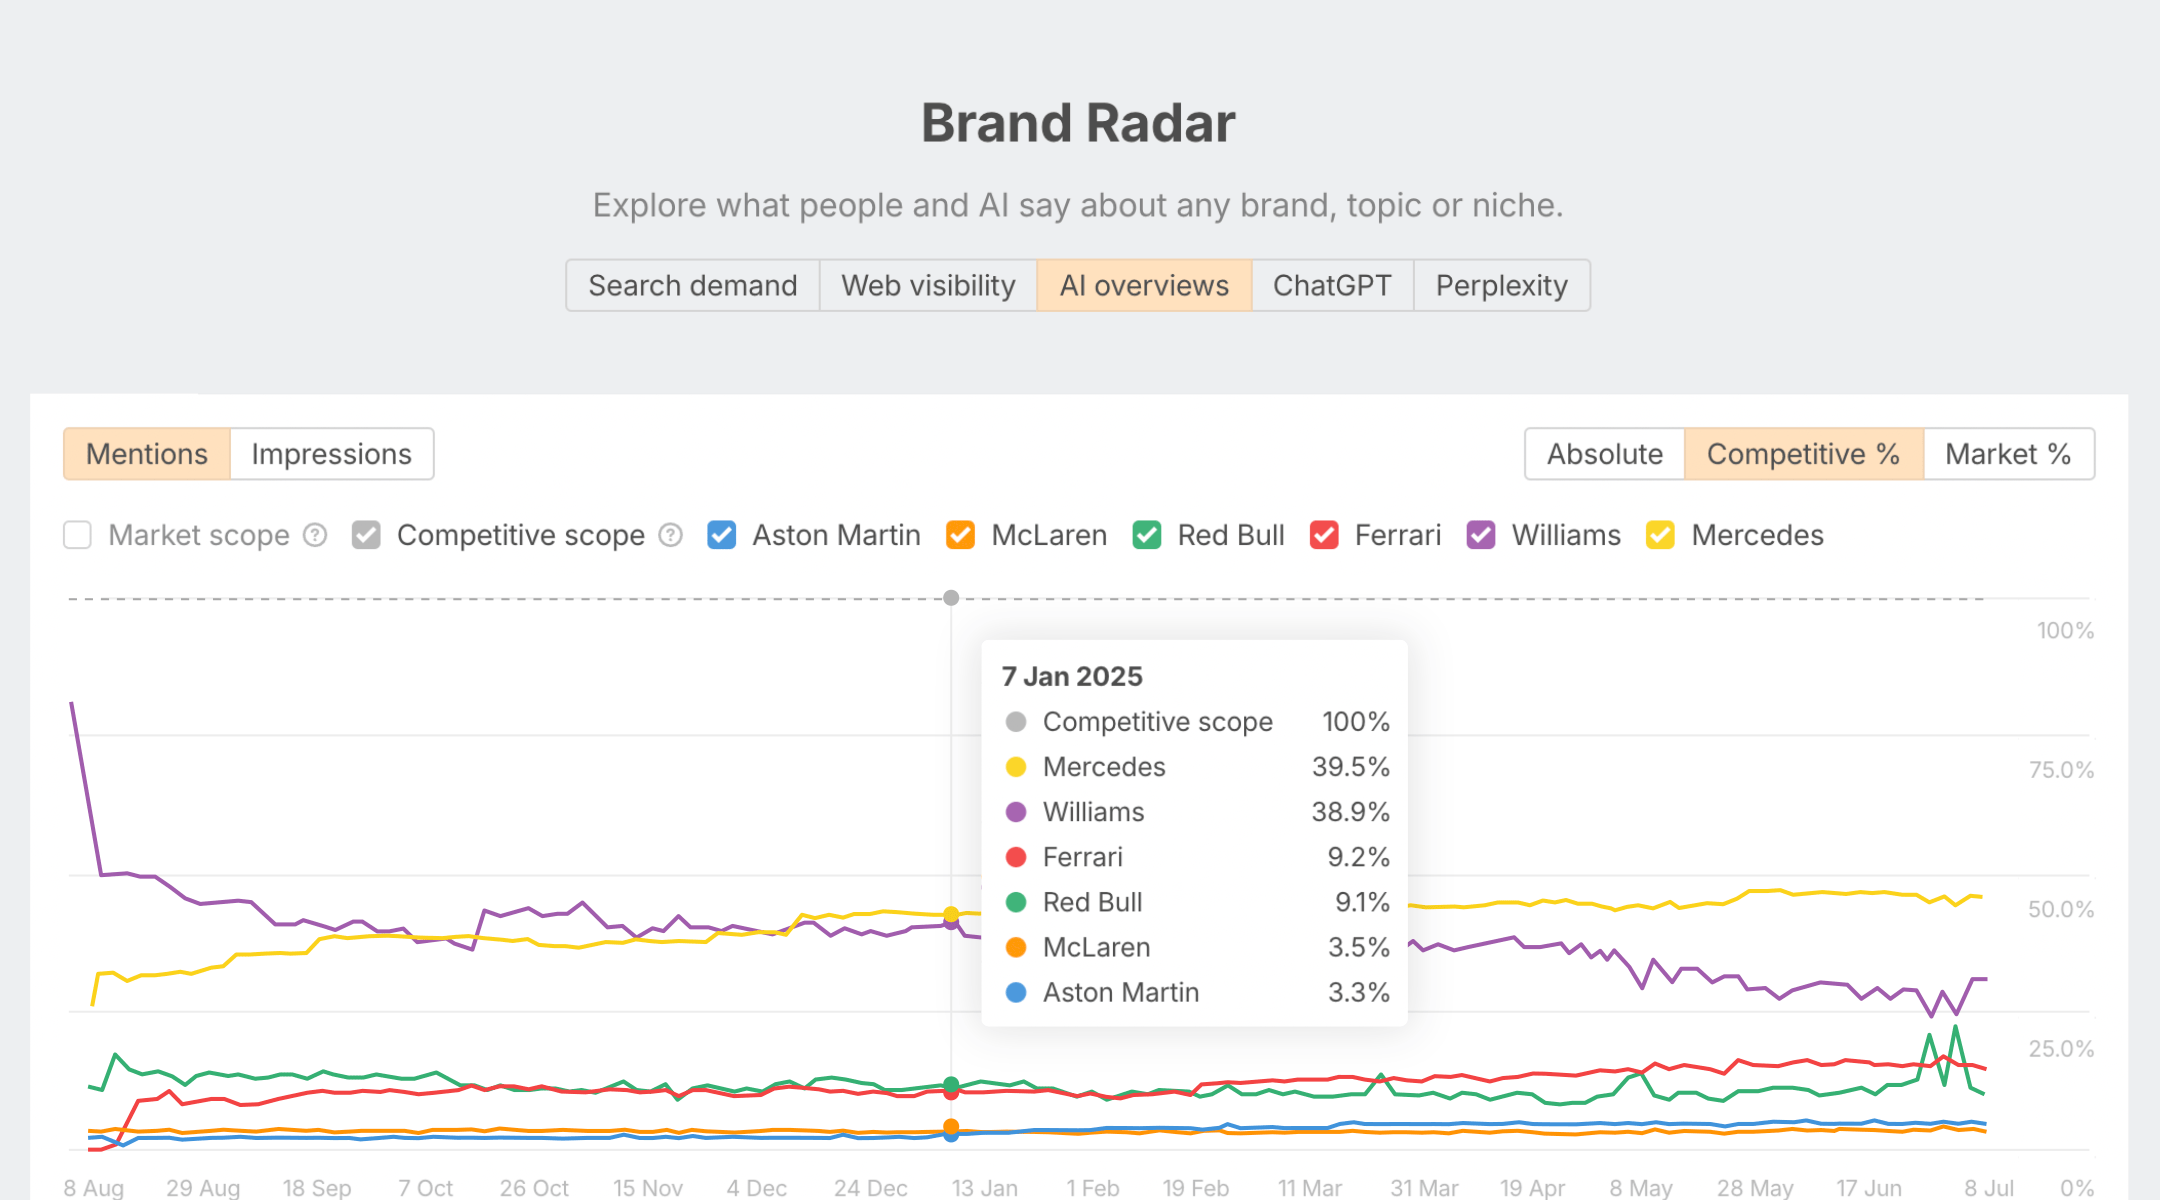
Task: Toggle the Aston Martin blue checkbox
Action: pyautogui.click(x=721, y=536)
